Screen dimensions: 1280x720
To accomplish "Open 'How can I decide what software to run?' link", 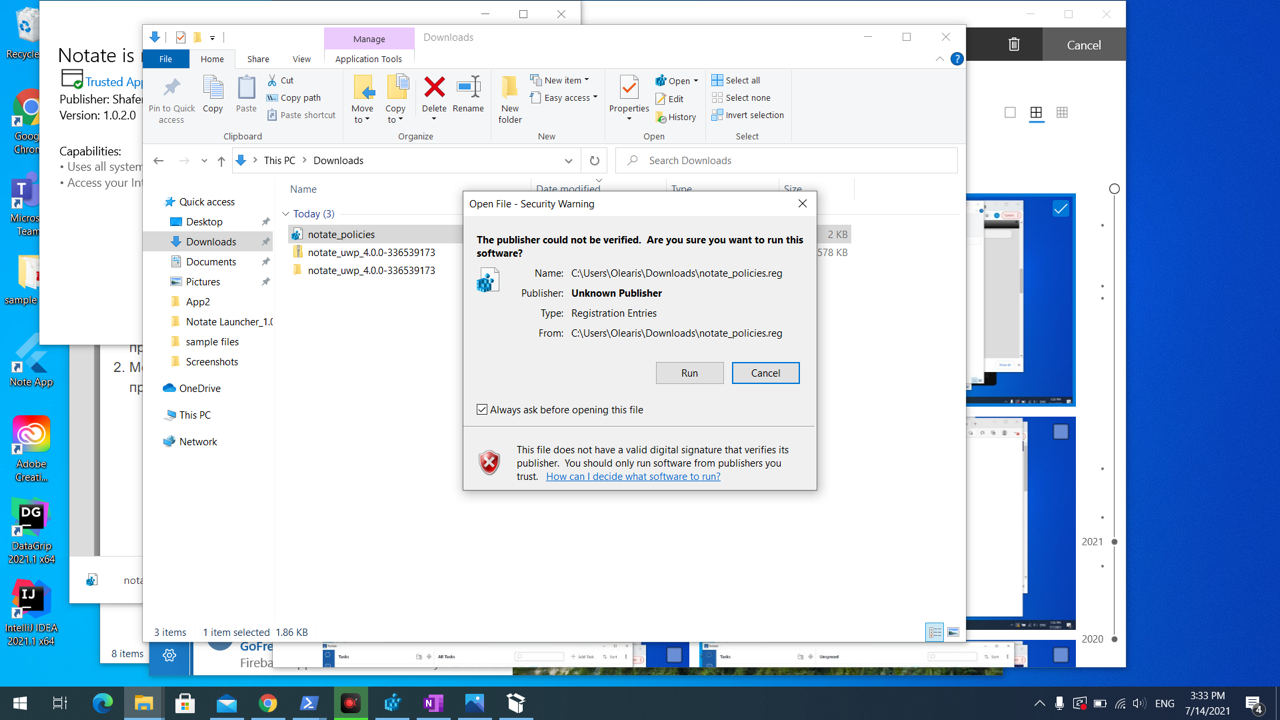I will click(633, 477).
